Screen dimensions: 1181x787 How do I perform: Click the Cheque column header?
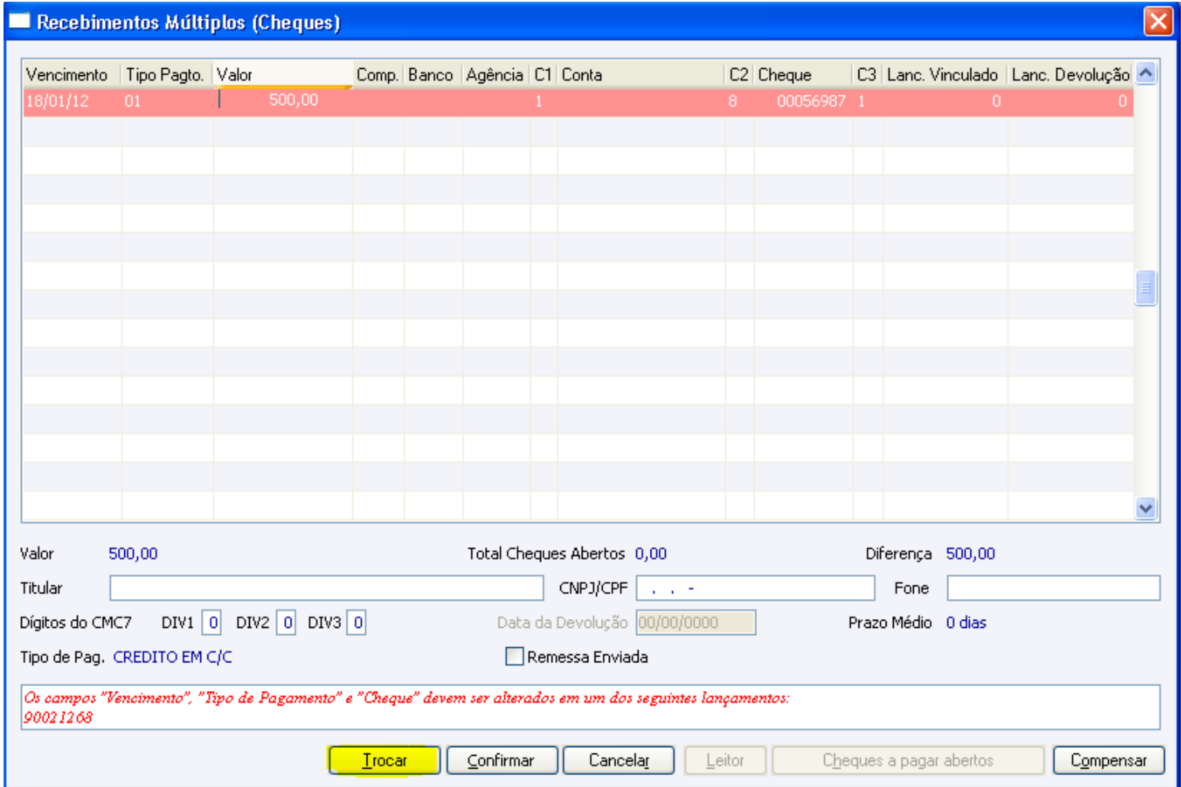point(803,75)
